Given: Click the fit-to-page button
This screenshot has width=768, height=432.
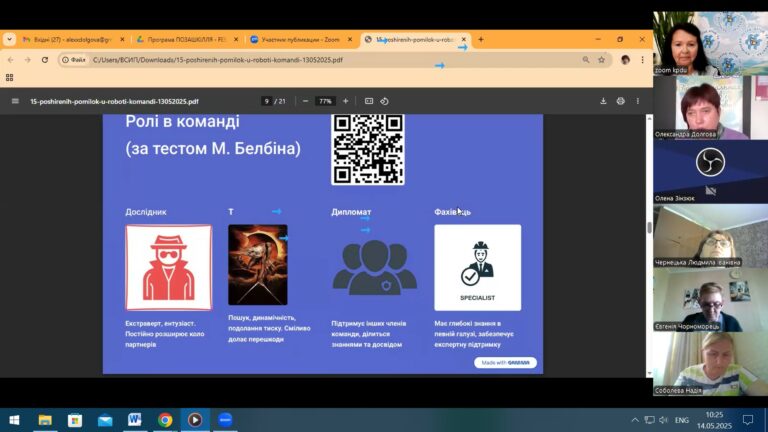Looking at the screenshot, I should coord(369,101).
